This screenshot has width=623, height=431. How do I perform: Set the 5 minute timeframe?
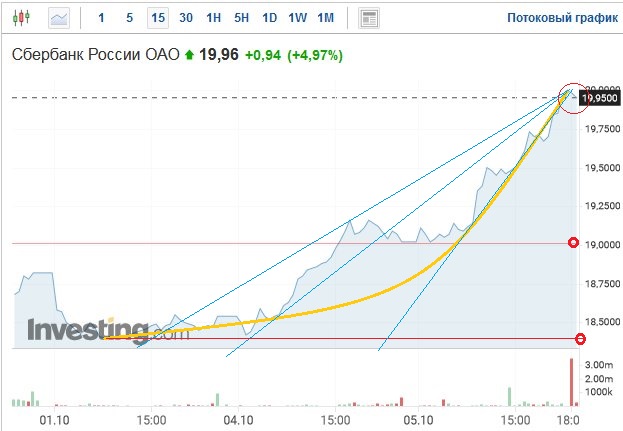click(130, 18)
